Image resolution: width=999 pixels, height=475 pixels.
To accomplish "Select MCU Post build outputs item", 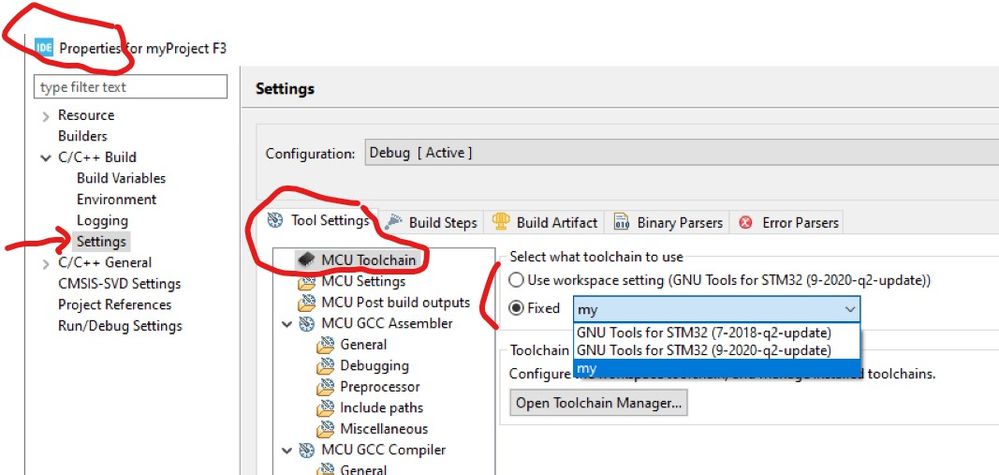I will pos(396,302).
